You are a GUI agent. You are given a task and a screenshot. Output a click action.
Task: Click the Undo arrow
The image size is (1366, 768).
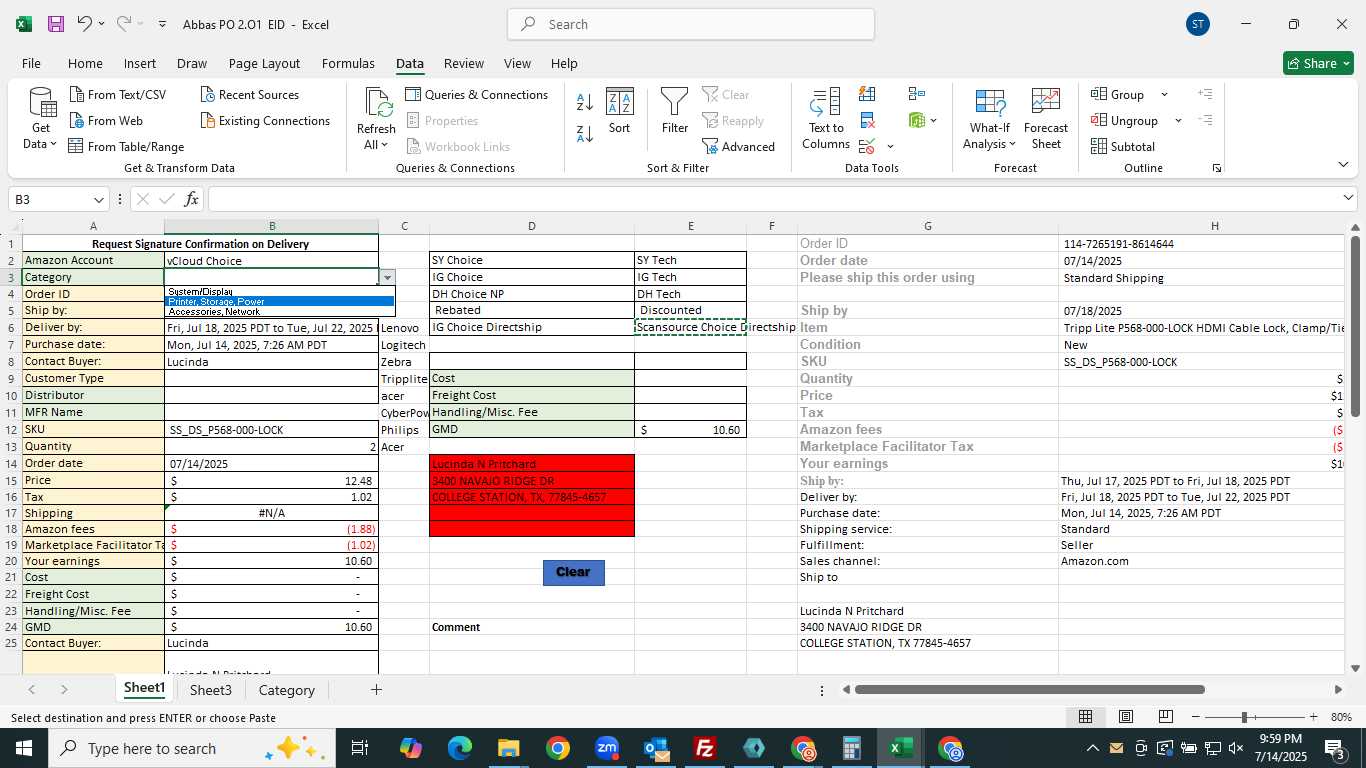tap(85, 24)
